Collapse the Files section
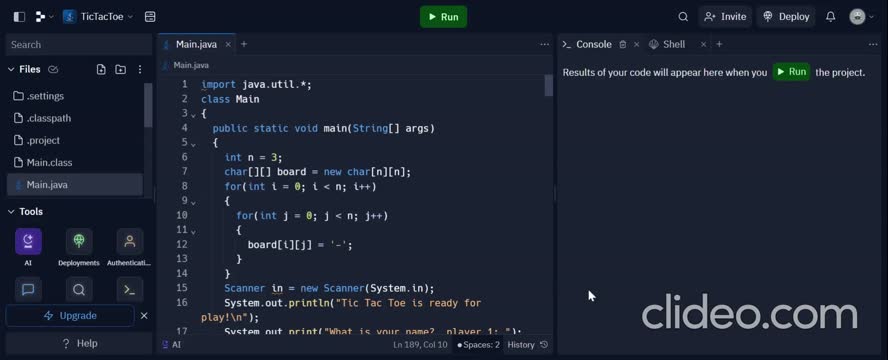 coord(11,70)
